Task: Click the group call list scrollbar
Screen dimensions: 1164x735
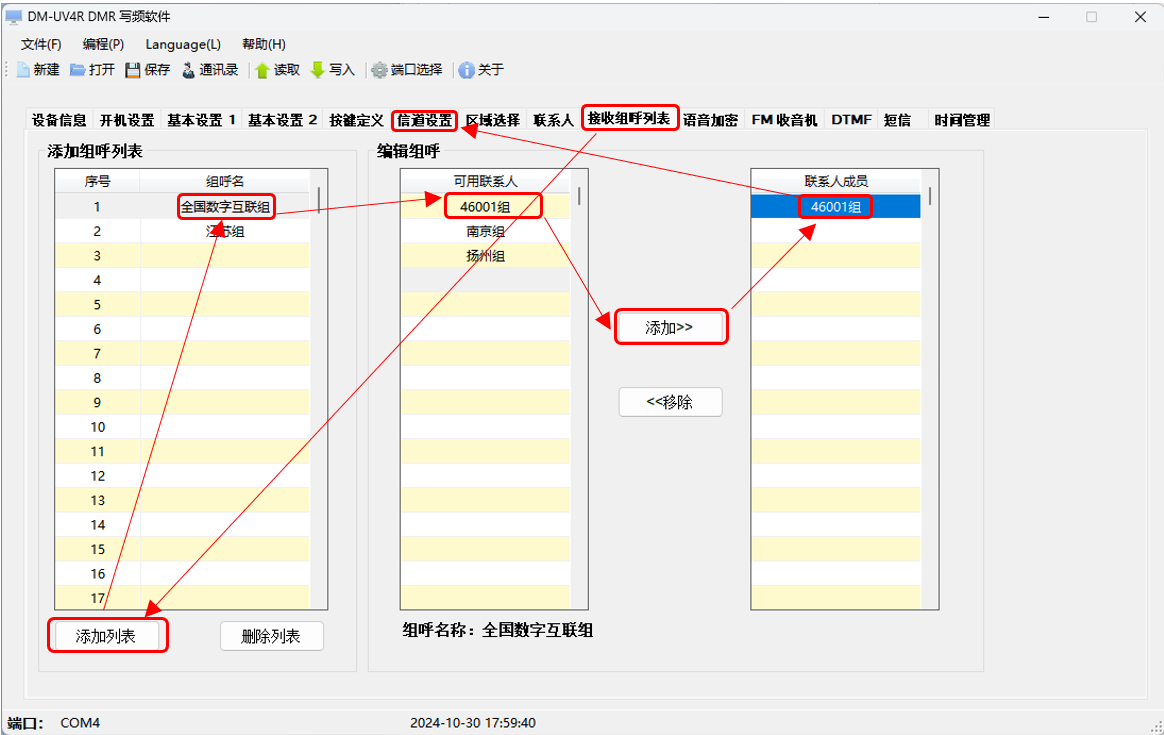Action: click(x=319, y=400)
